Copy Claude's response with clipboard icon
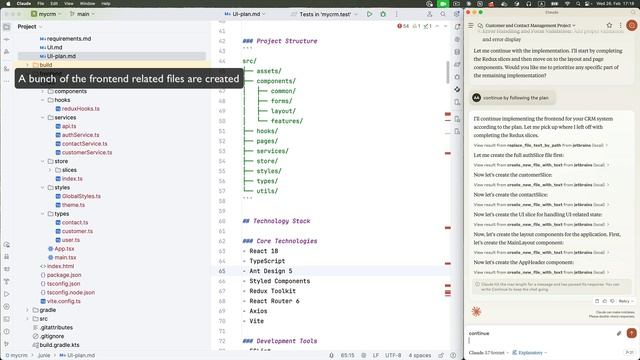640x360 pixels. click(x=597, y=301)
